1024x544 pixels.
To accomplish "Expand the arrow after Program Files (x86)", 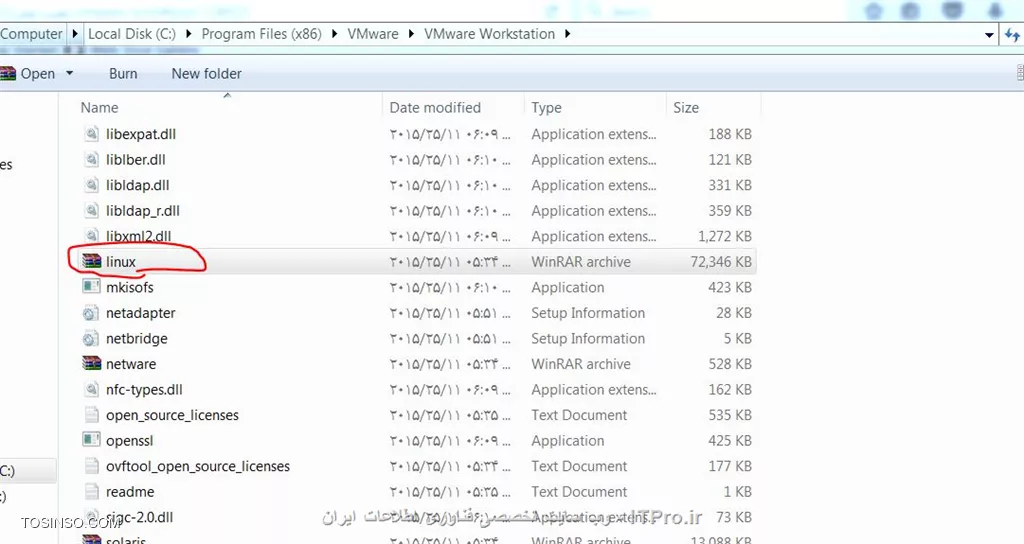I will coord(334,33).
